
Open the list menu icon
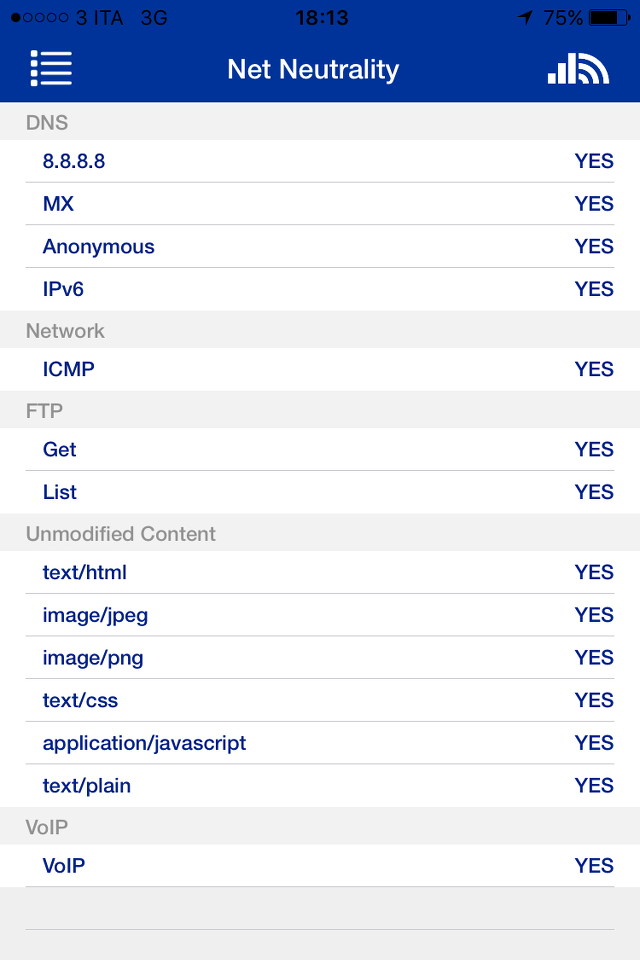51,68
